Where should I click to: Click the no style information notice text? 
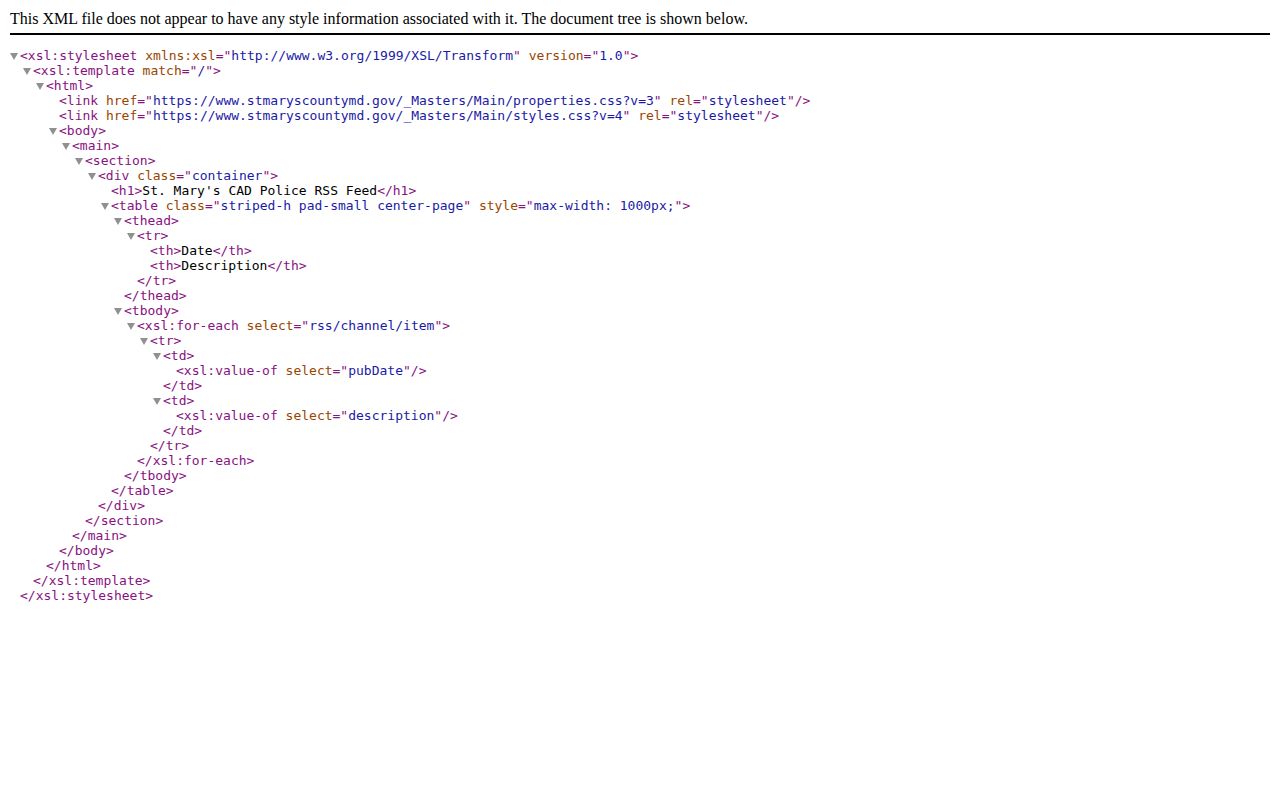point(379,19)
